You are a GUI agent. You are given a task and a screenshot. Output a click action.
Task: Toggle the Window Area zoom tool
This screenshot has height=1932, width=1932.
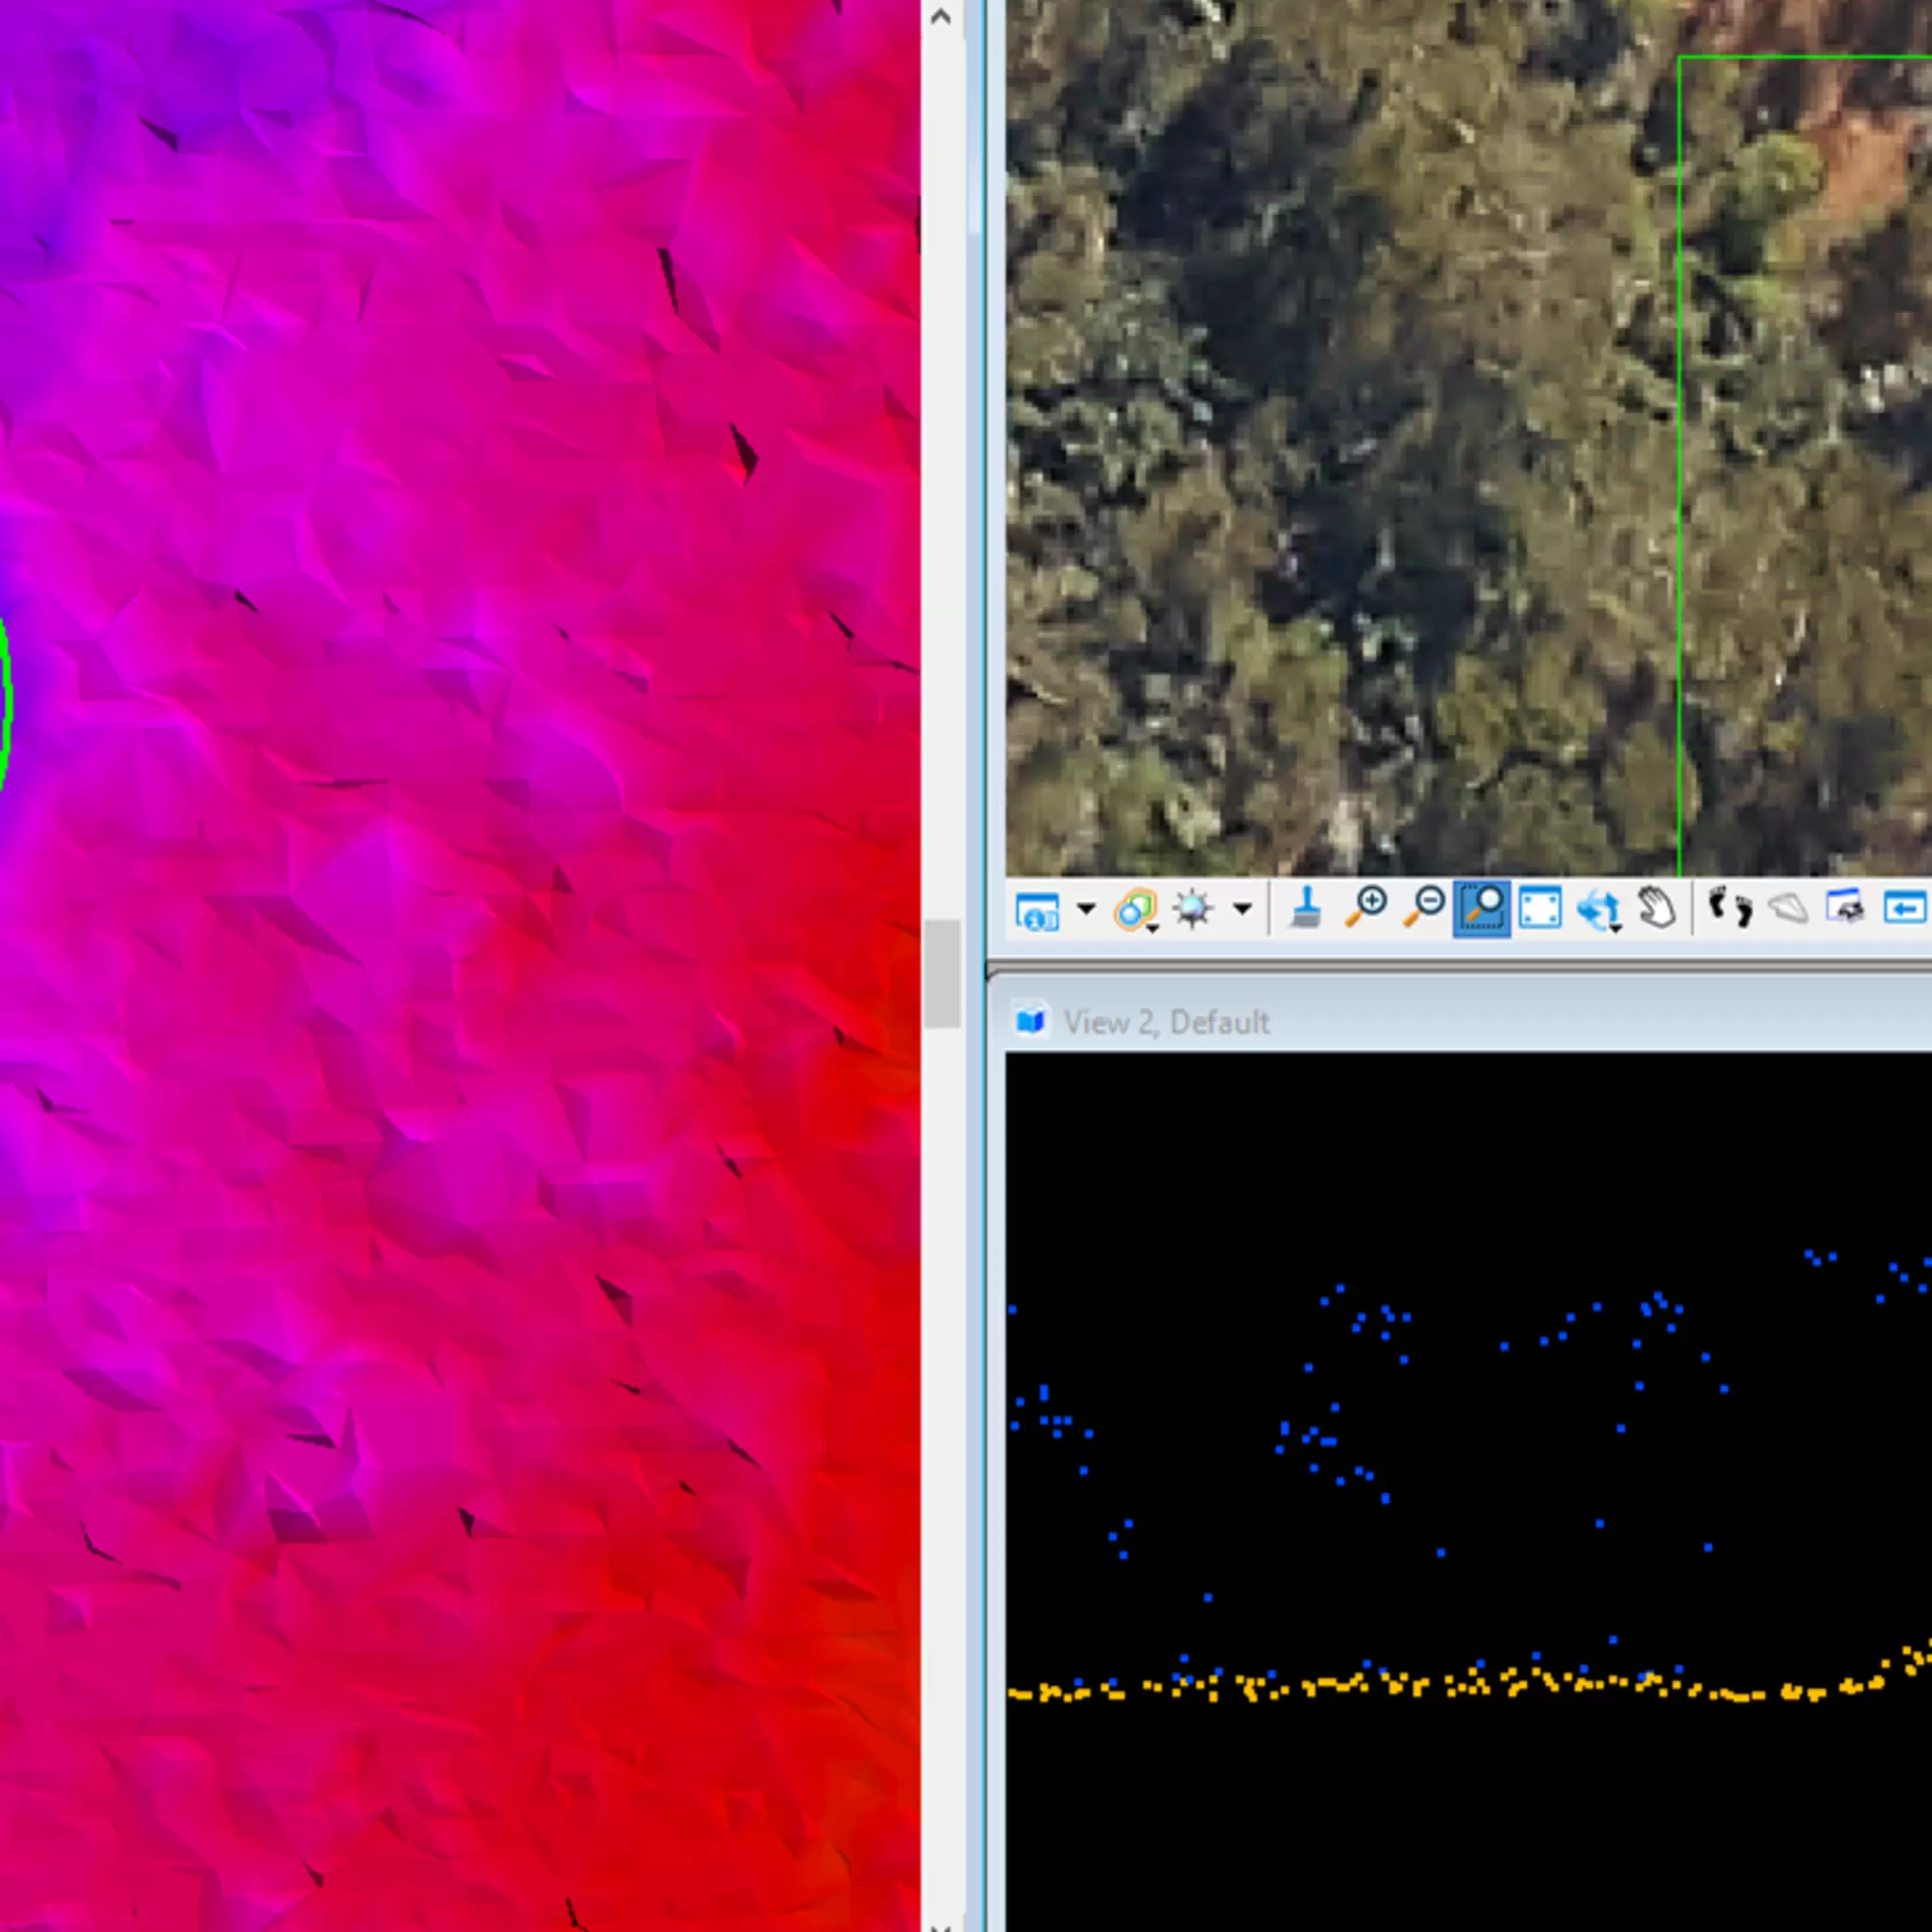pos(1481,908)
